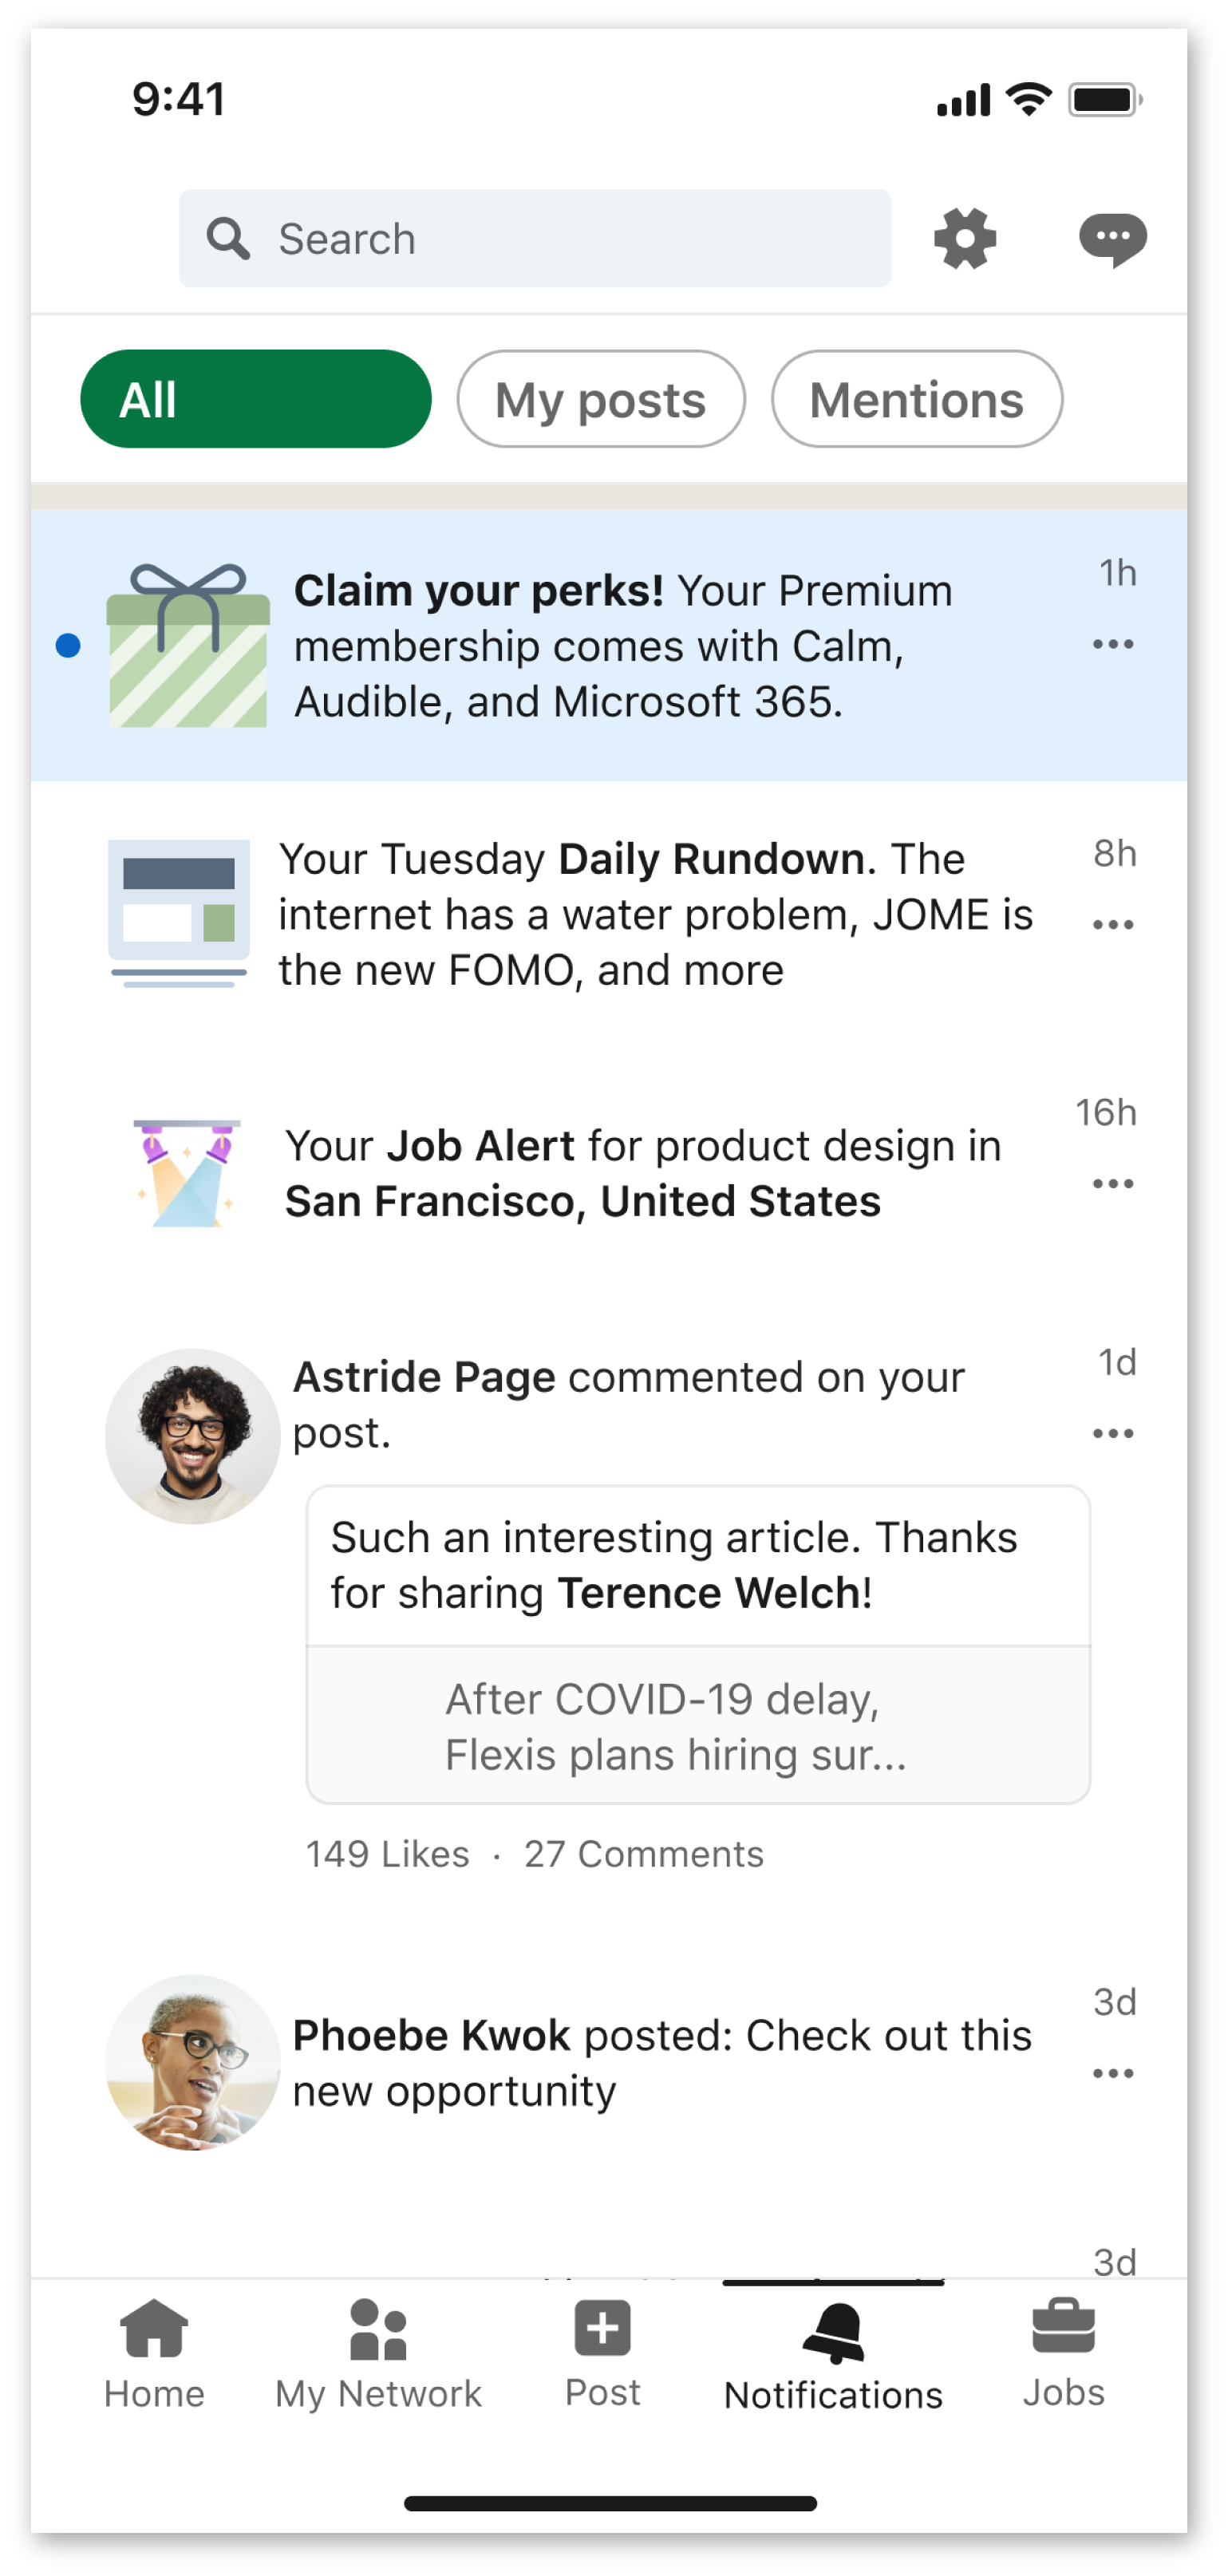Tap the Daily Rundown newspaper icon
Screen dimensions: 1228x2576
(179, 913)
